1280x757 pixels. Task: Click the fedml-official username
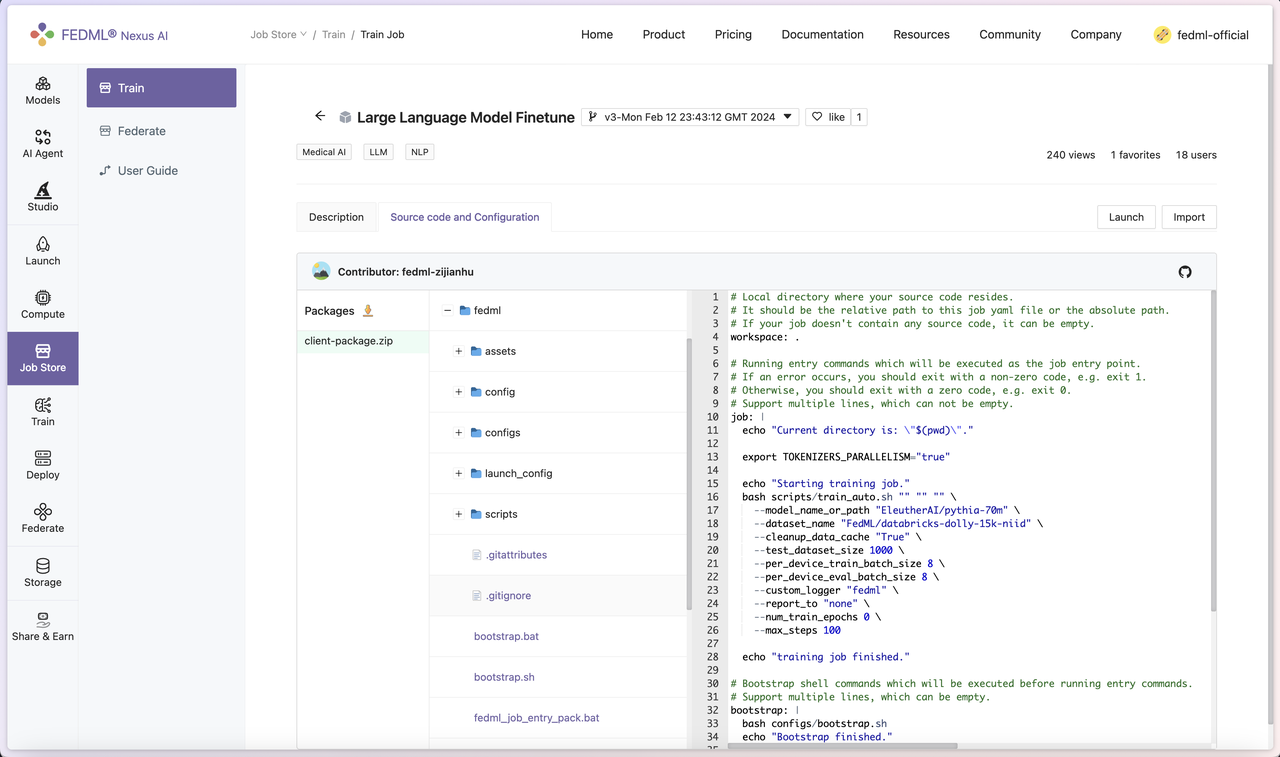coord(1214,35)
